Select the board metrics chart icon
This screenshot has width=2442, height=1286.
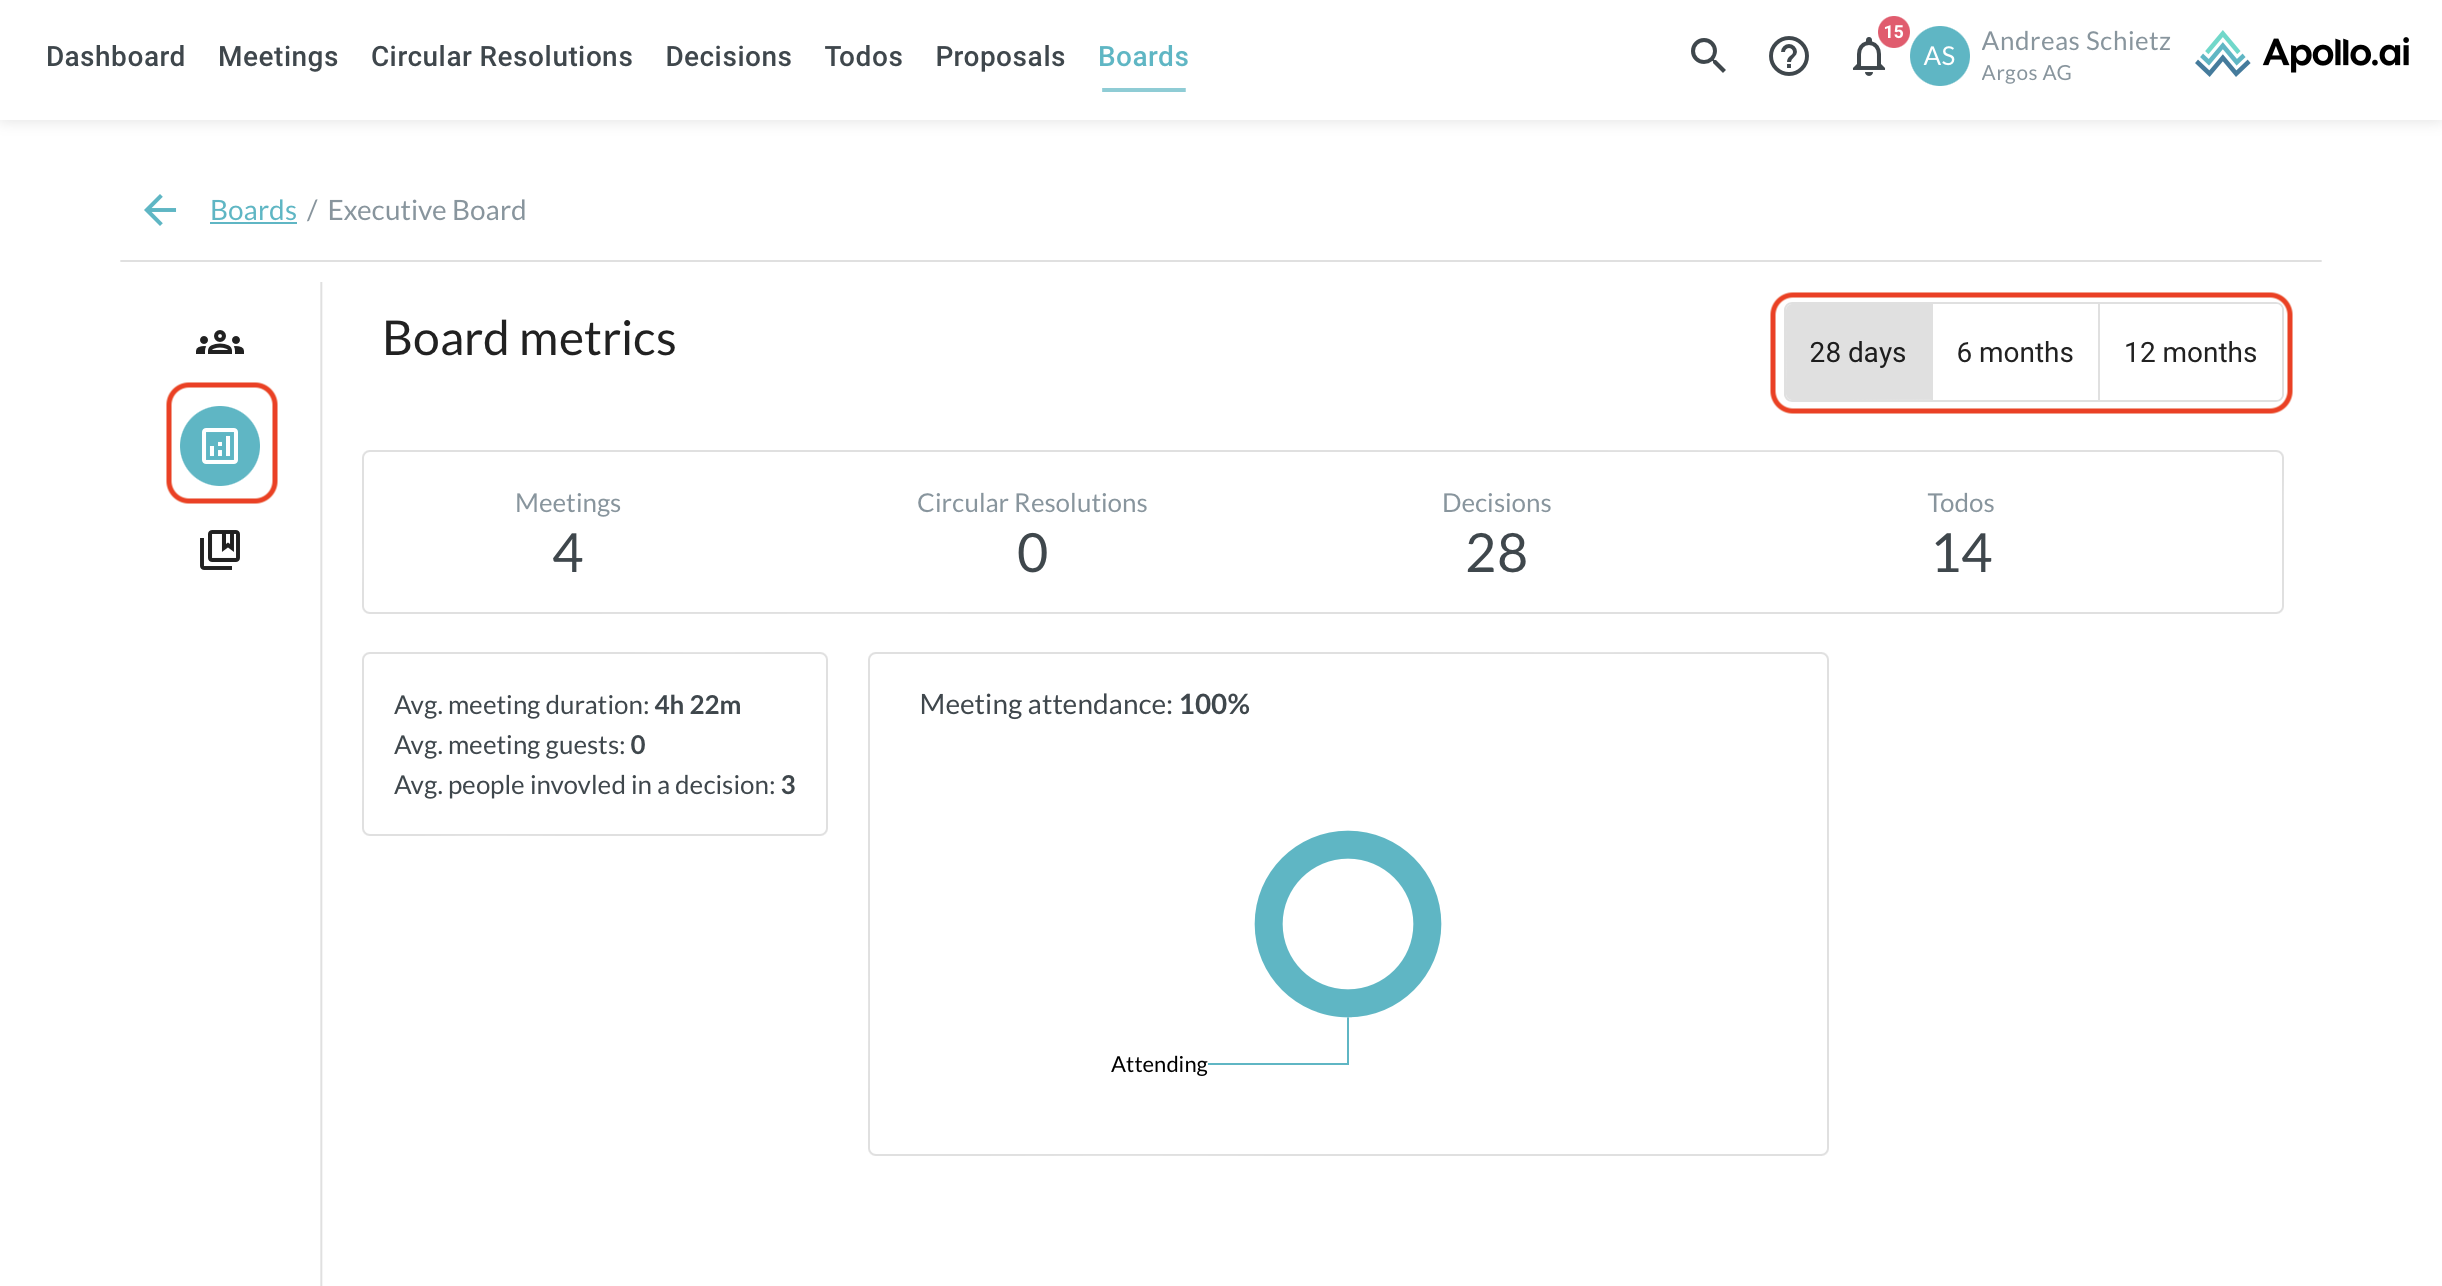pos(220,445)
